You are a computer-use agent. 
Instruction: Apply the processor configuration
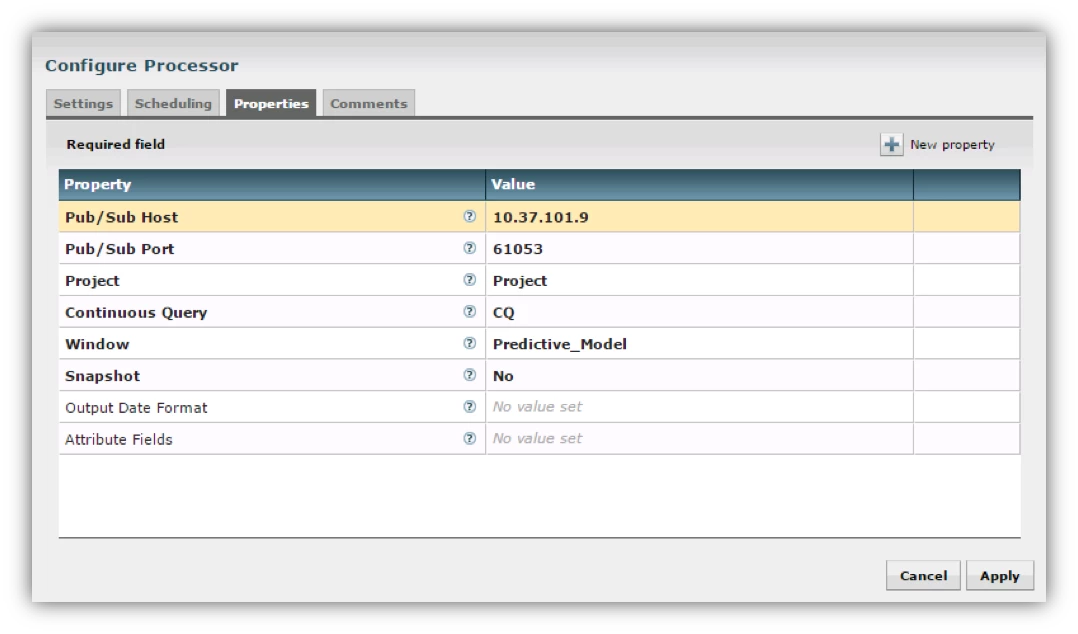[1000, 576]
